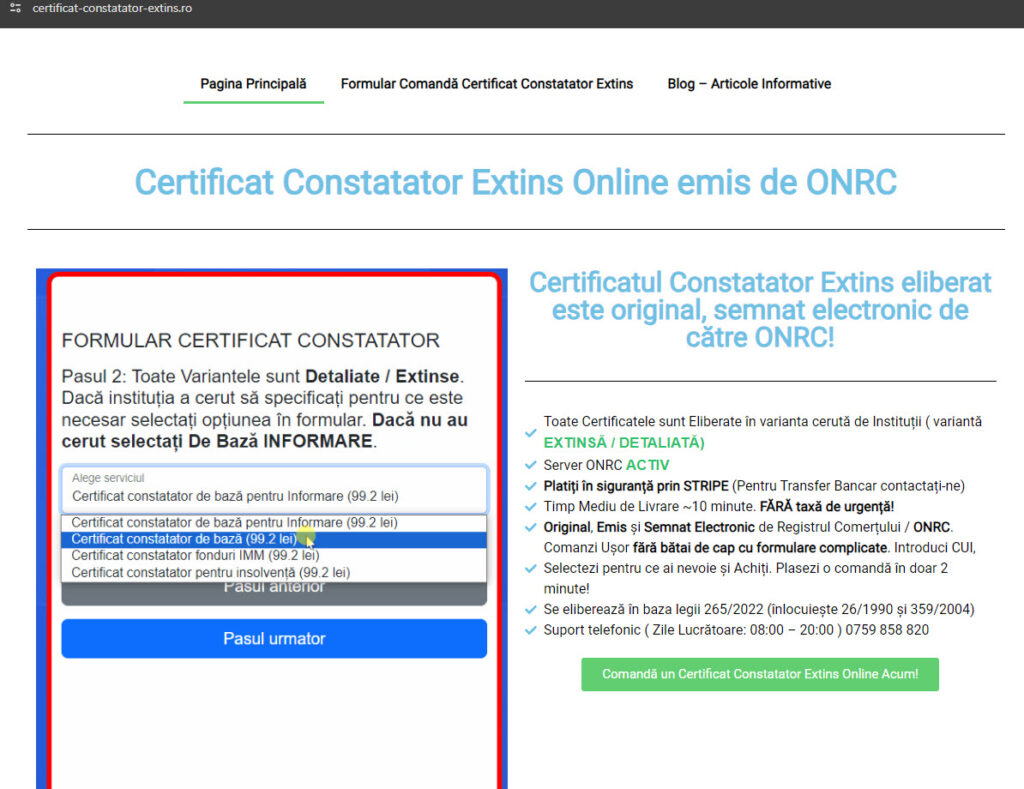
Task: Click the address bar URL text
Action: [112, 8]
